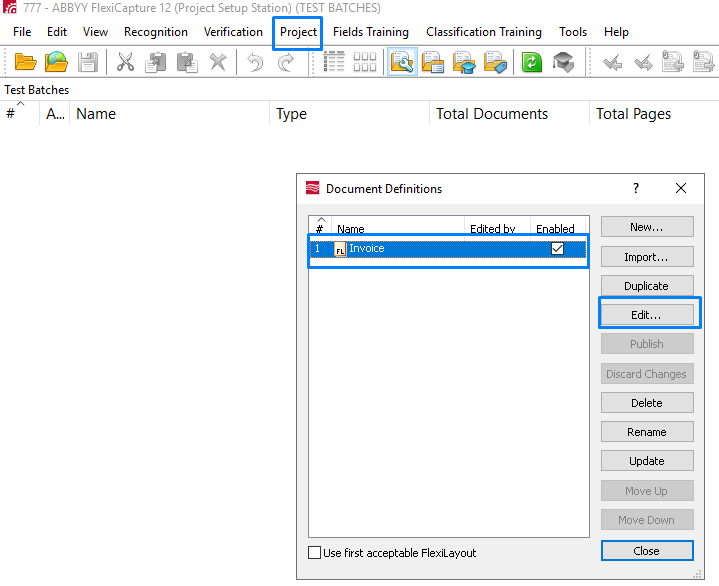The width and height of the screenshot is (719, 586).
Task: Click the Delete X toolbar icon
Action: [218, 62]
